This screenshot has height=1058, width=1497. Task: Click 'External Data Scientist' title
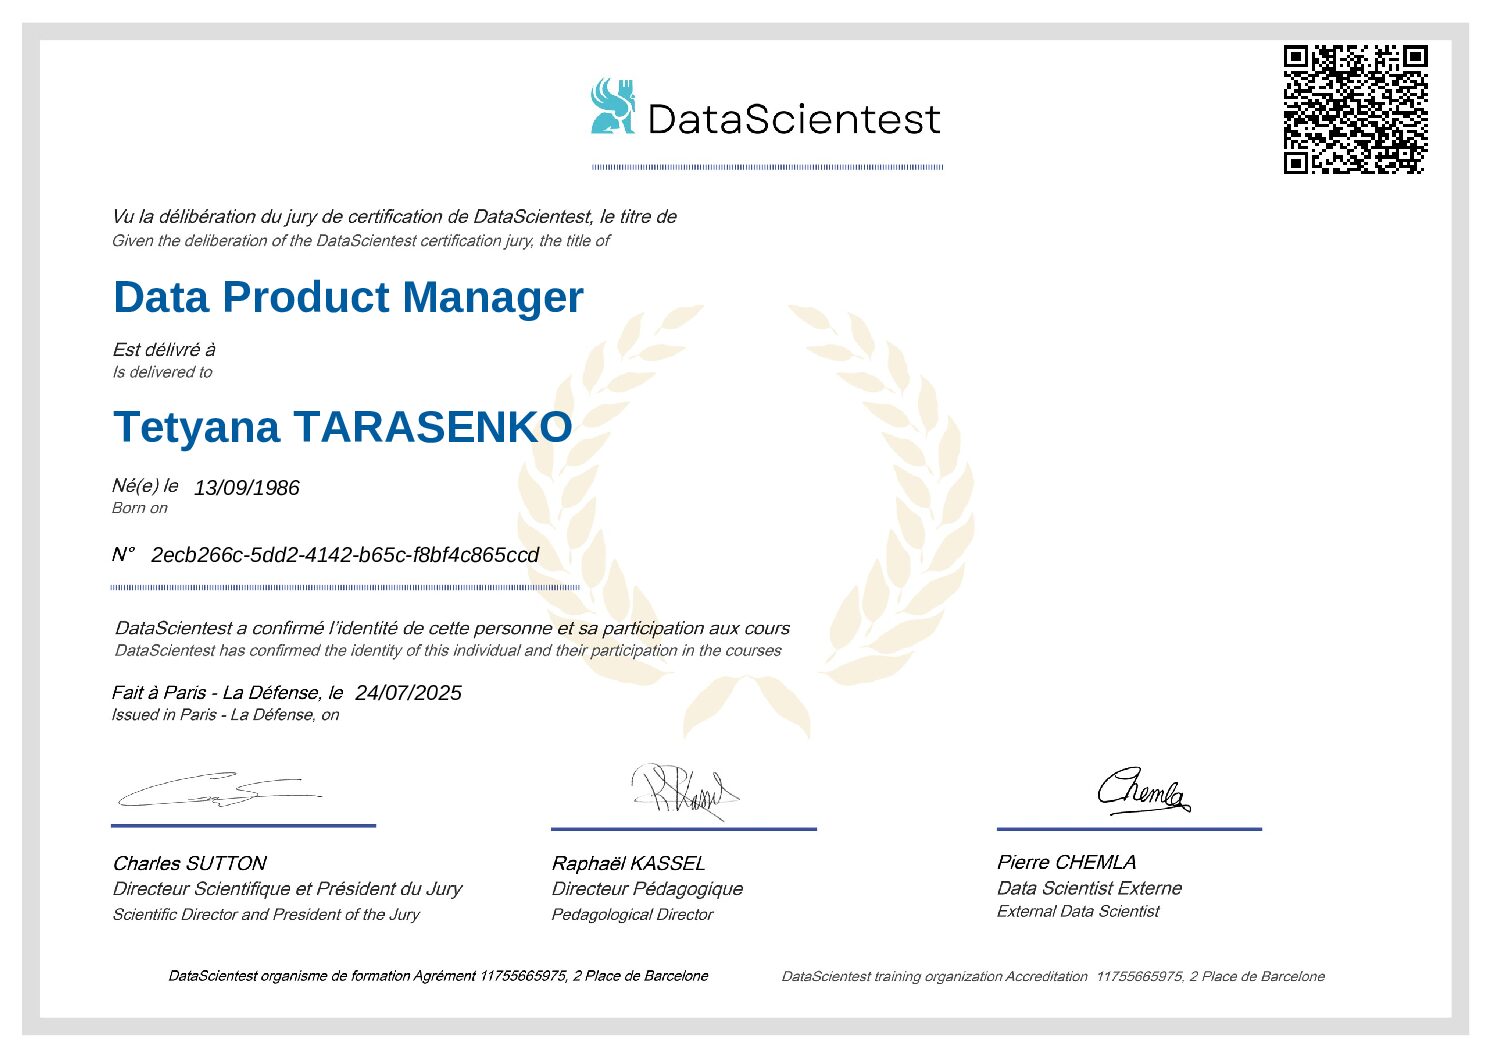coord(1078,912)
